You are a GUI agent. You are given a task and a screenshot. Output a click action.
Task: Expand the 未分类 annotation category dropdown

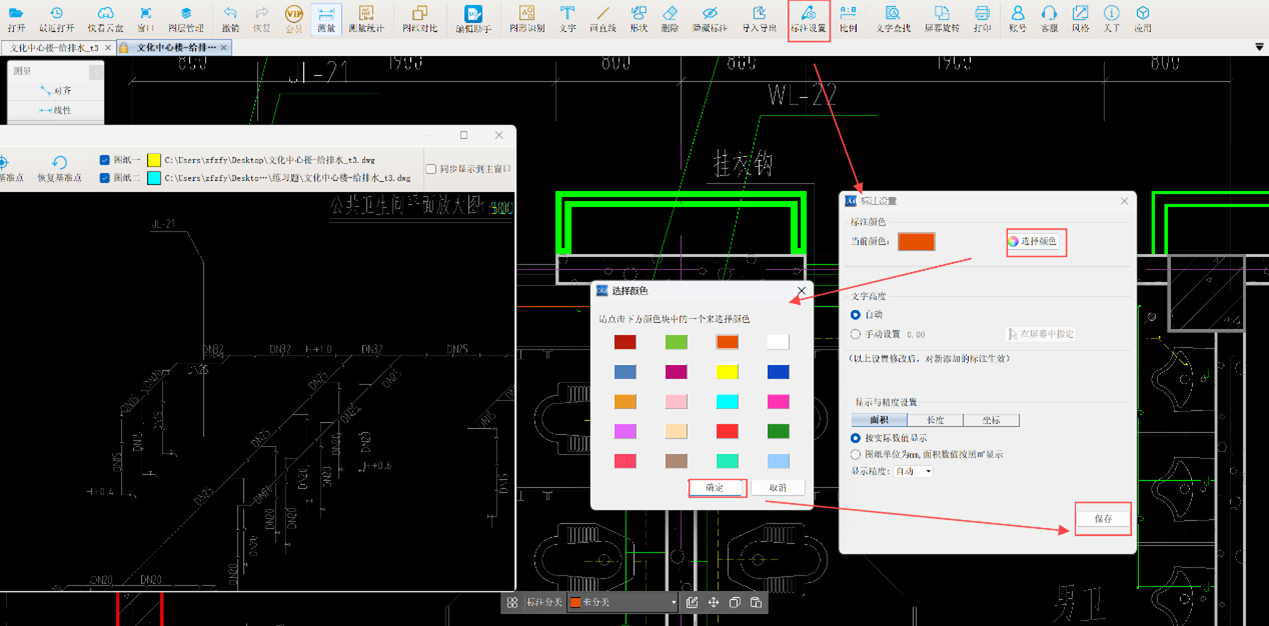coord(672,603)
